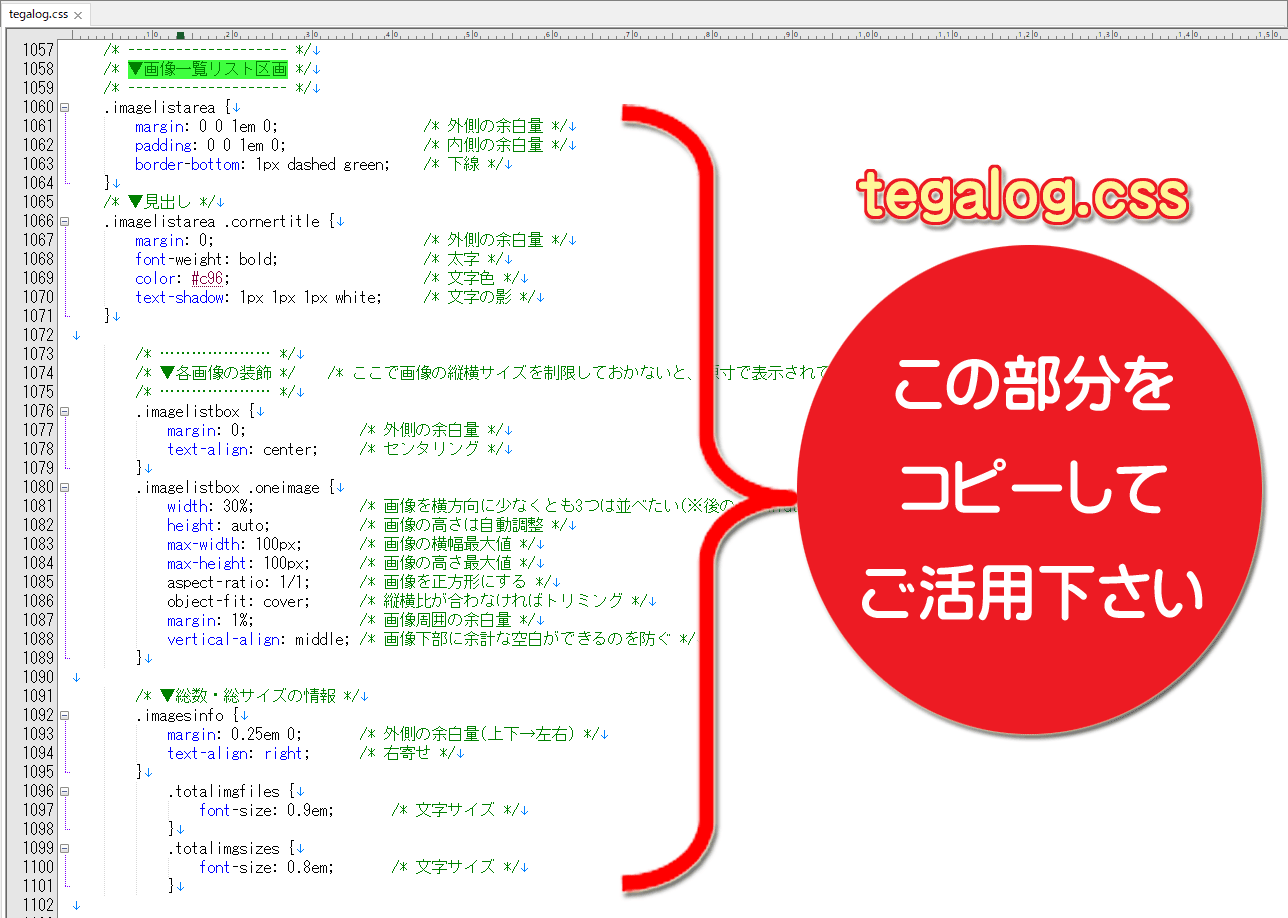Collapse the .imagelistbox .oneimage fold marker

tap(65, 487)
